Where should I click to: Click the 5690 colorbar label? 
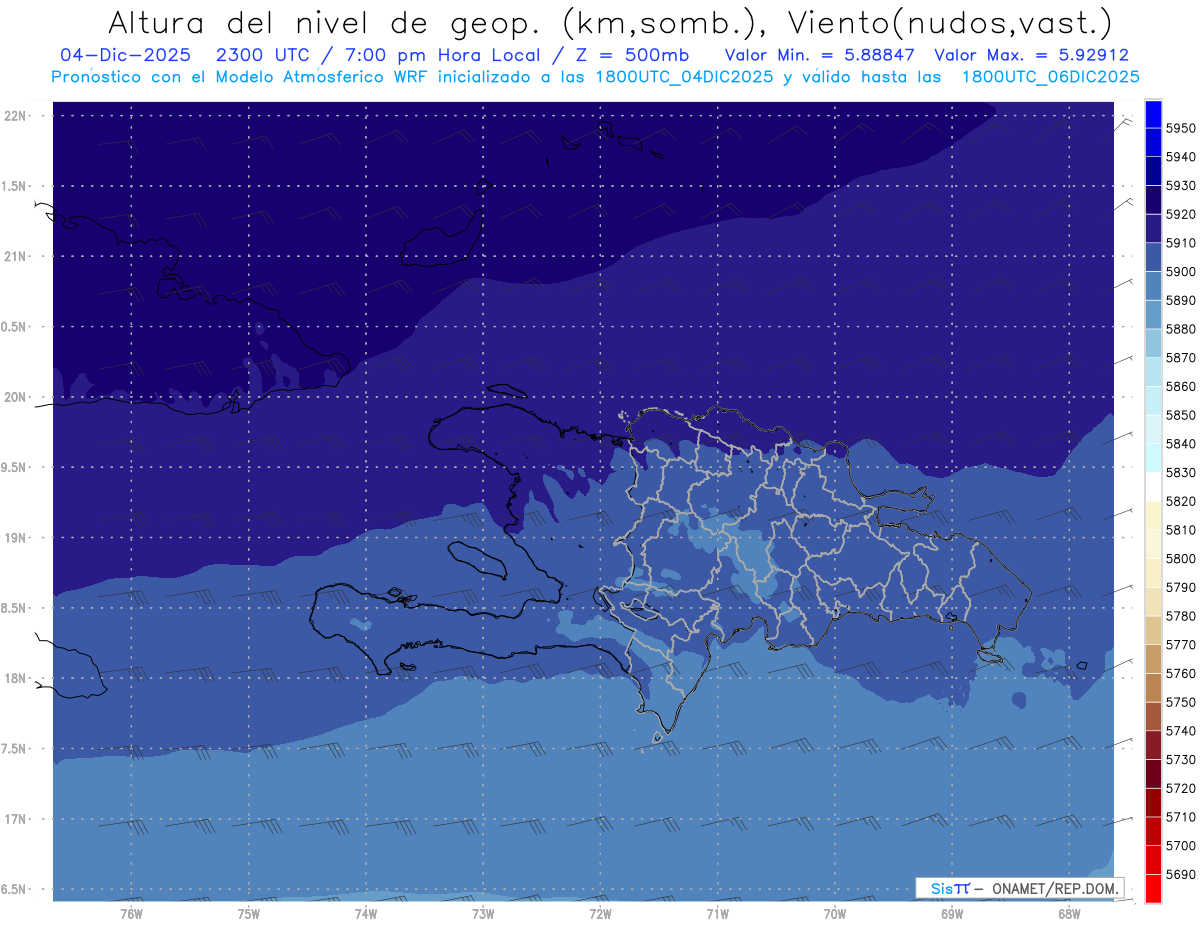(1181, 874)
